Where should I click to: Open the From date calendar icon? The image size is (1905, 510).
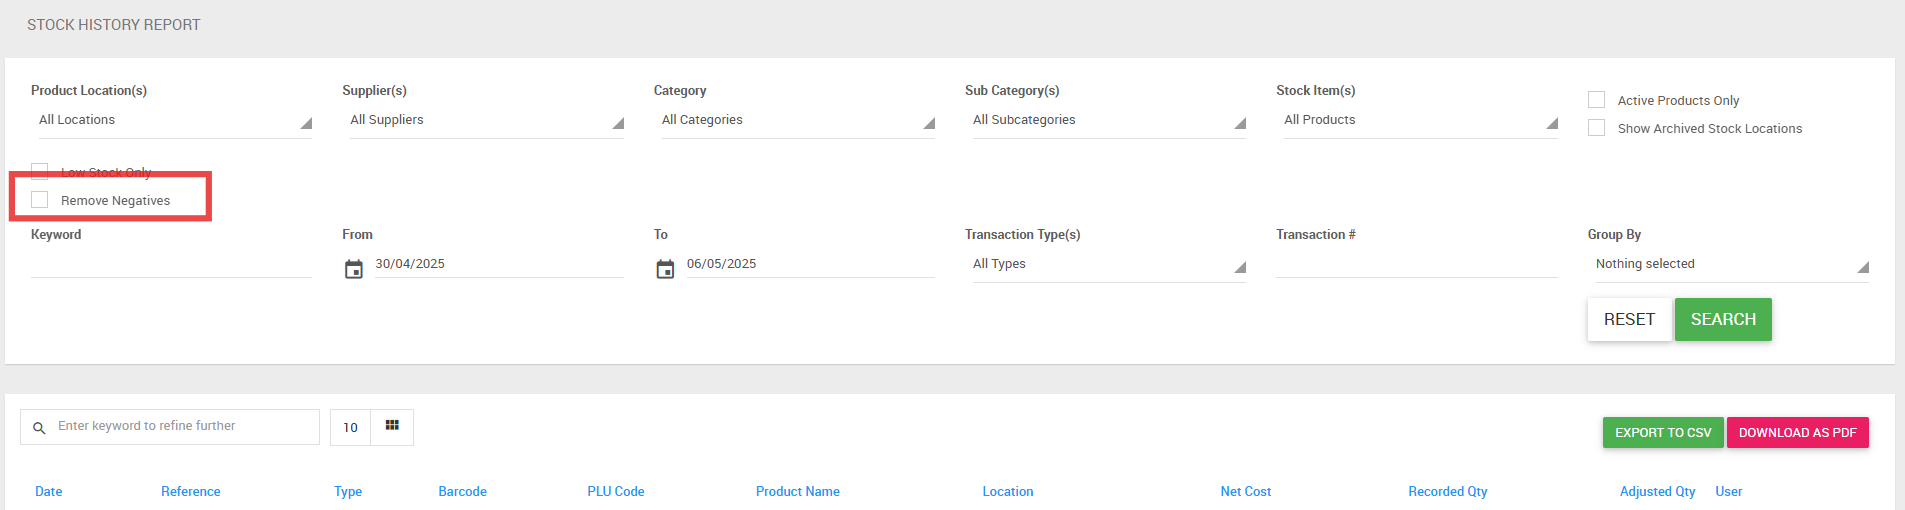click(x=354, y=269)
